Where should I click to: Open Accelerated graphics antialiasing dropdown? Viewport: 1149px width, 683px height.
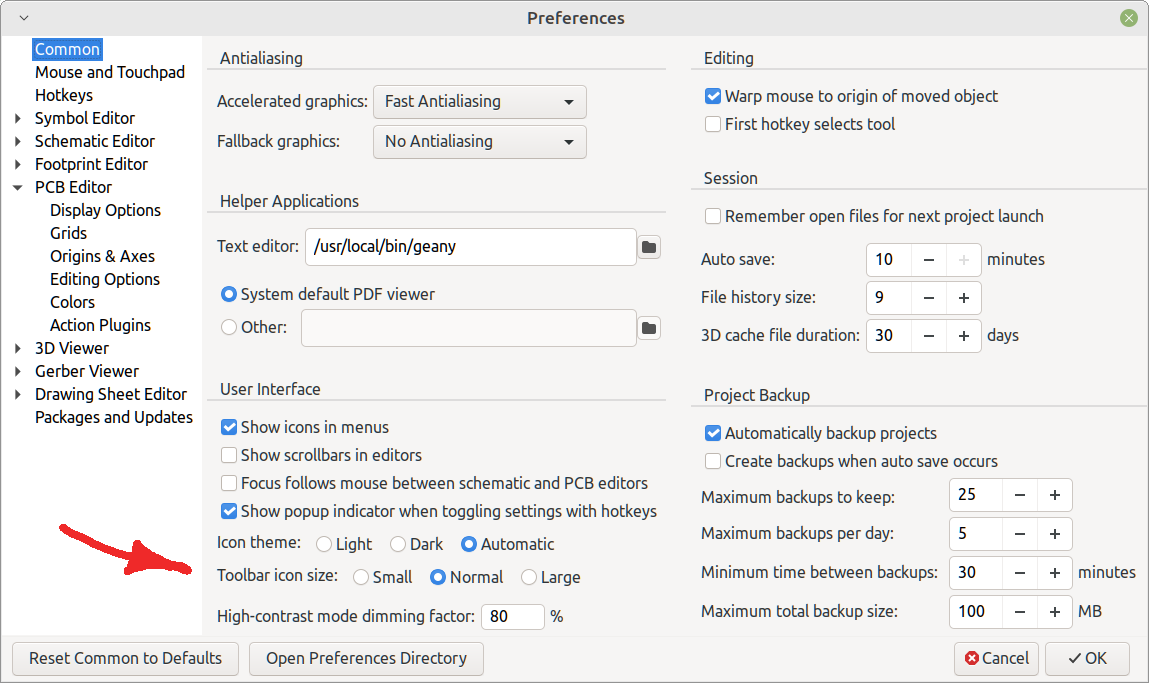click(x=480, y=102)
